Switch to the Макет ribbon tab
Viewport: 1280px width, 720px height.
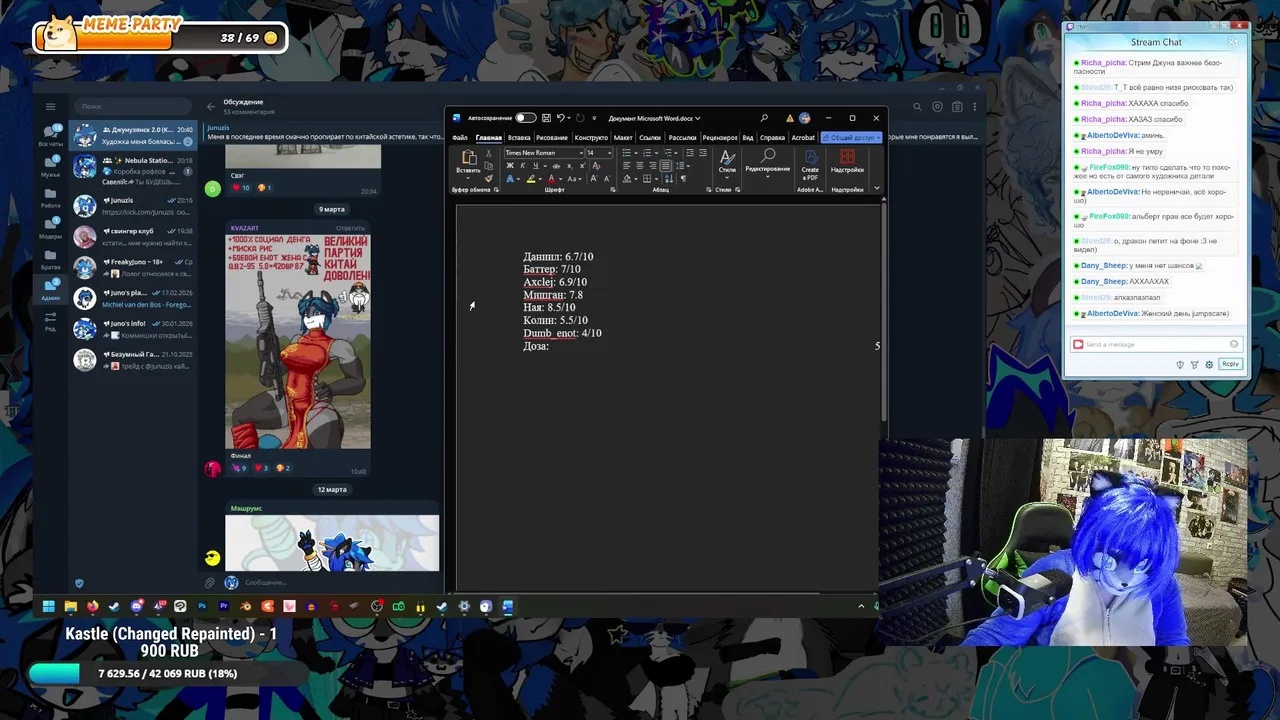pyautogui.click(x=623, y=138)
